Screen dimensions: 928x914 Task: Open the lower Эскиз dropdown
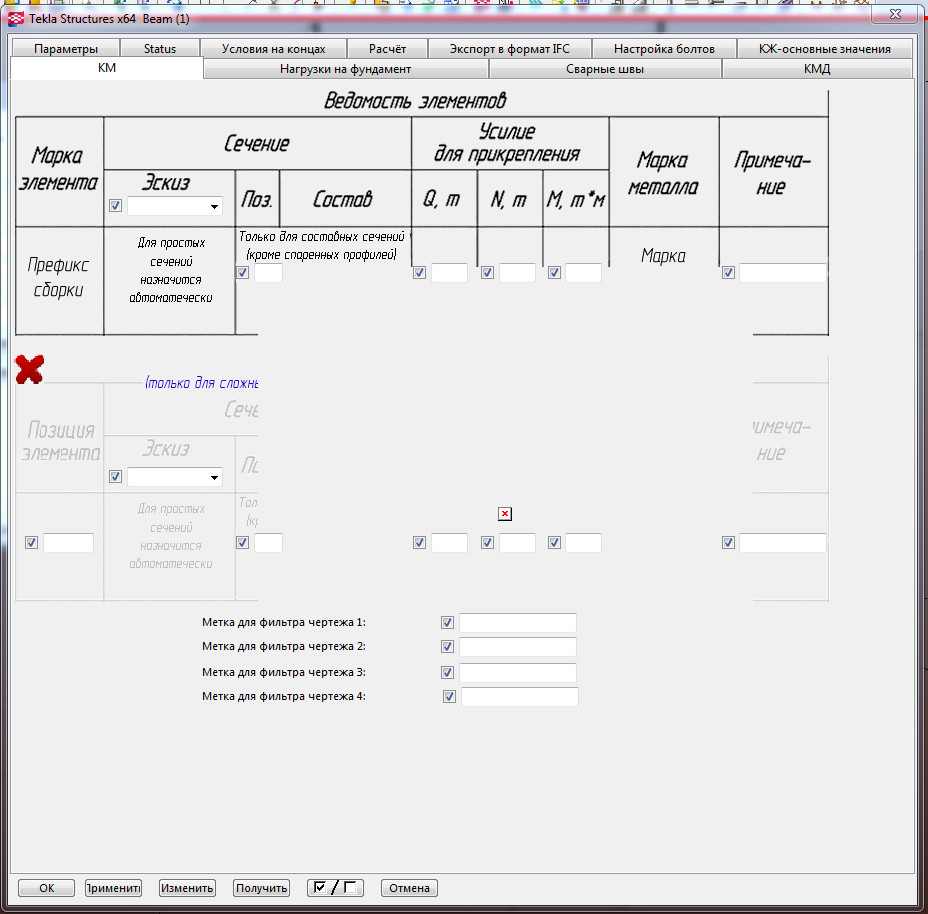point(175,477)
